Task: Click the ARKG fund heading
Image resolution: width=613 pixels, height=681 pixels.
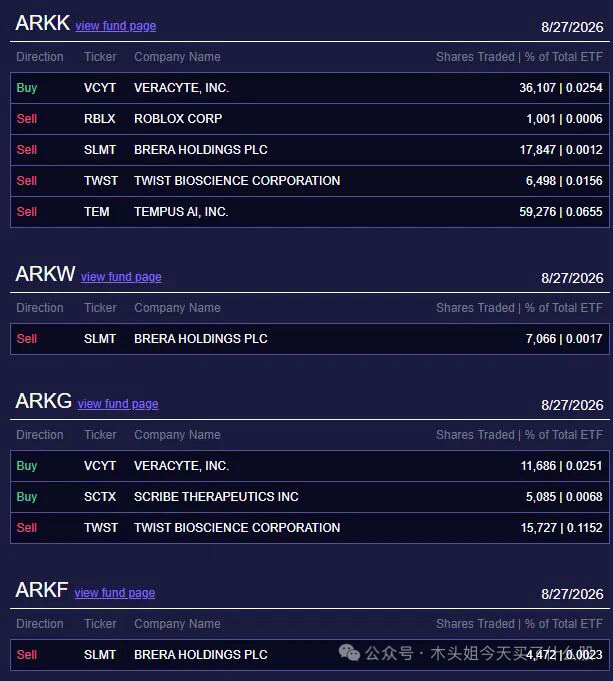Action: [x=43, y=401]
